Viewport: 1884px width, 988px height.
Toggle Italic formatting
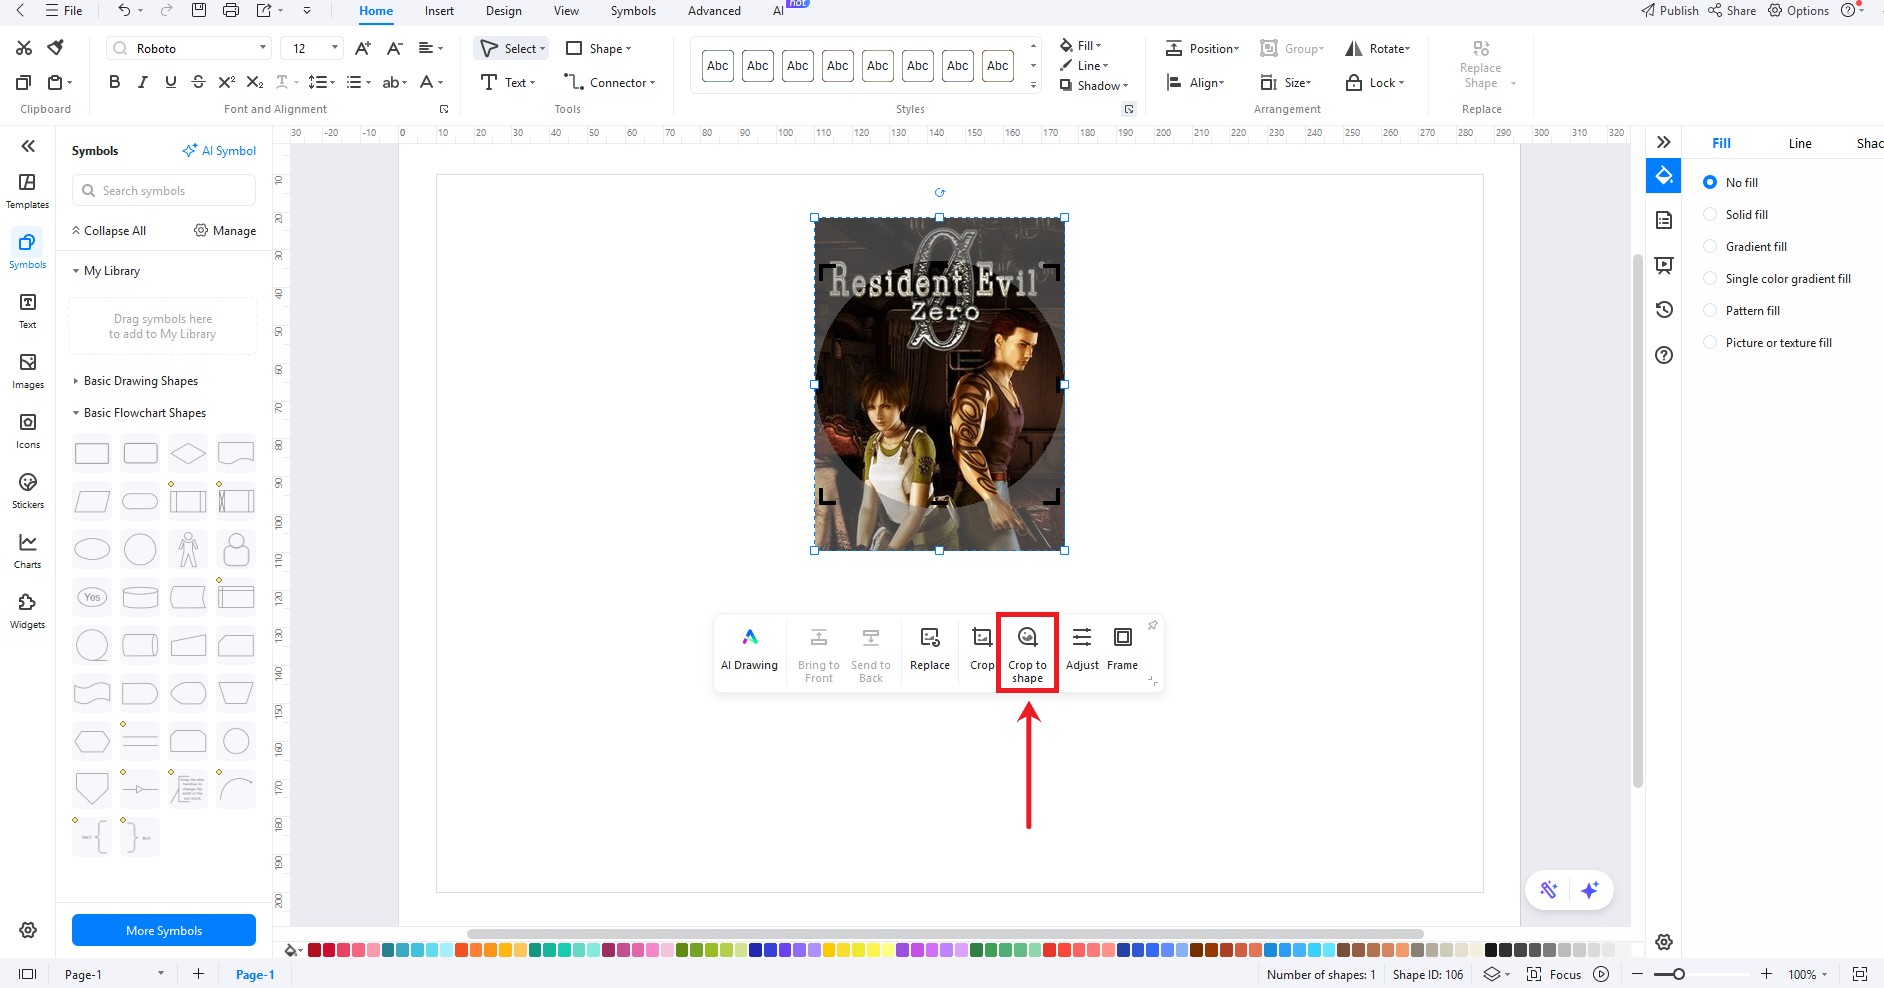(142, 82)
